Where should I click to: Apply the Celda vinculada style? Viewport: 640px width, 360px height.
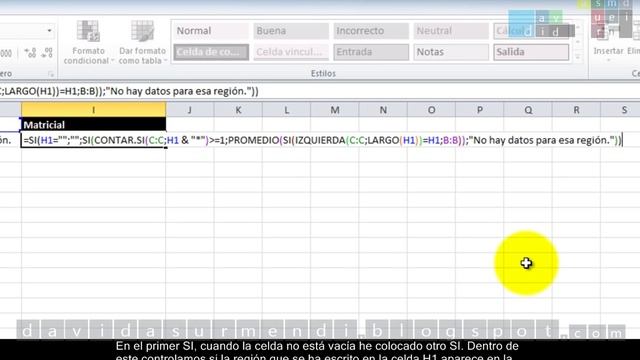click(291, 52)
